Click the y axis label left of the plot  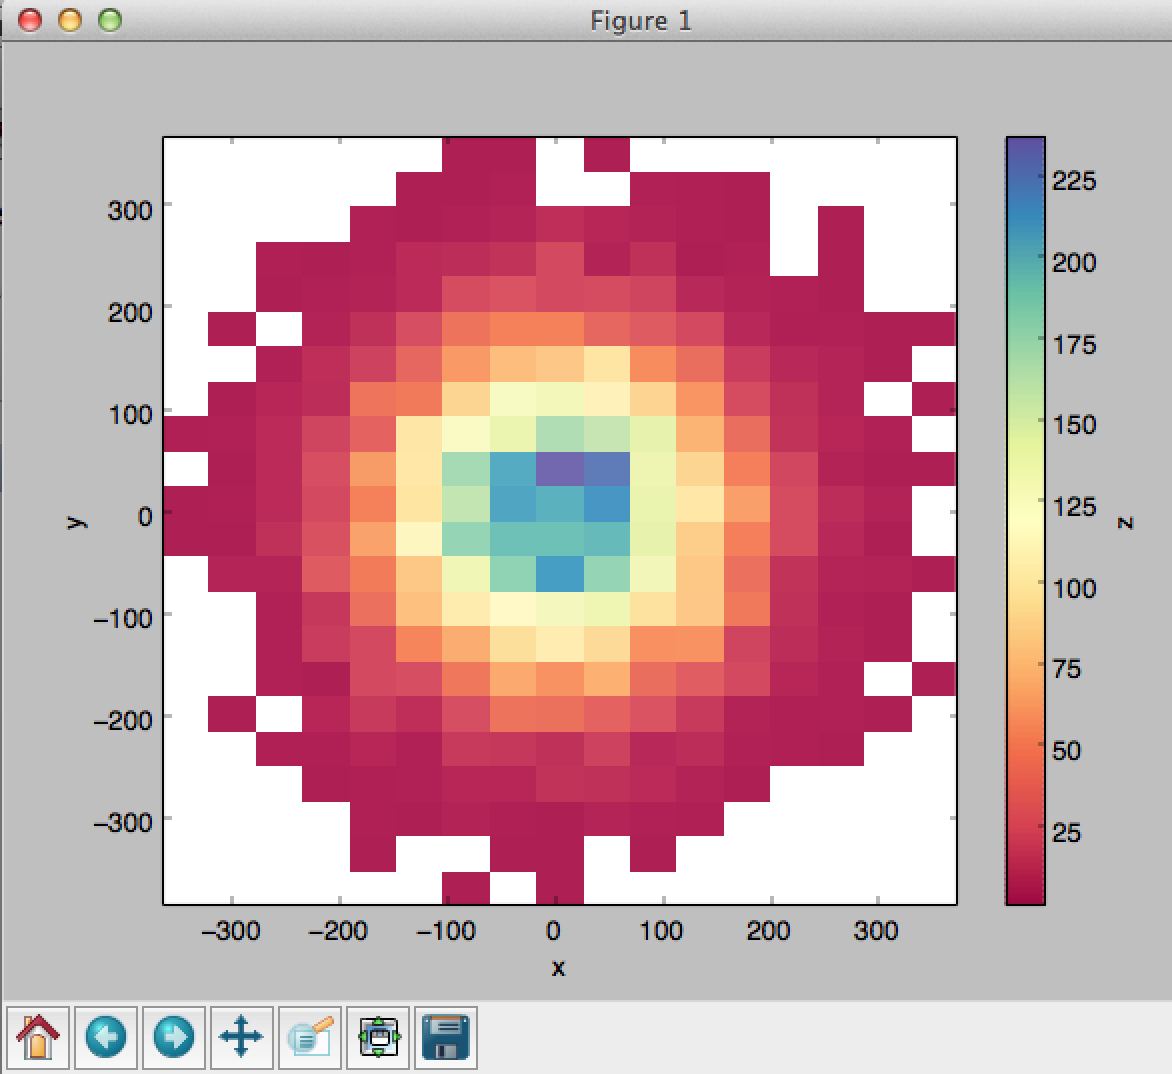pyautogui.click(x=74, y=520)
